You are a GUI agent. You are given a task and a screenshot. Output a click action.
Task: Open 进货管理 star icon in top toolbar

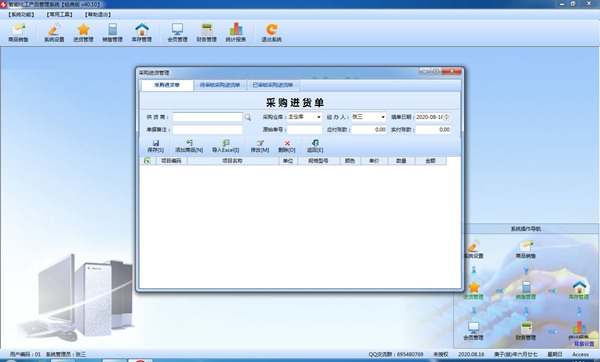[x=83, y=33]
